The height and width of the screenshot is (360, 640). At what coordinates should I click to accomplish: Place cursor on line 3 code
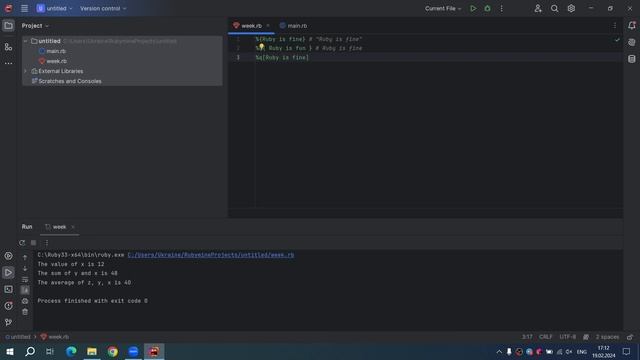pos(282,58)
